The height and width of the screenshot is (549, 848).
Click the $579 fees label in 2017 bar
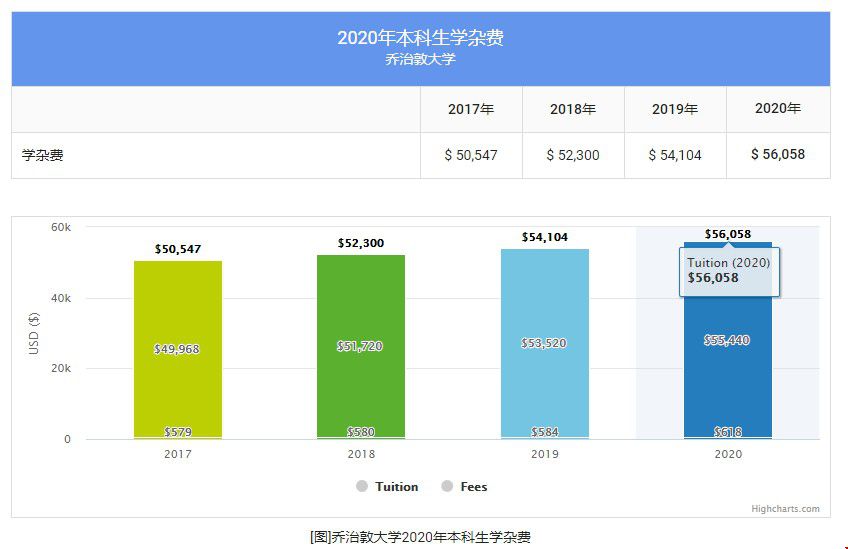[x=178, y=432]
